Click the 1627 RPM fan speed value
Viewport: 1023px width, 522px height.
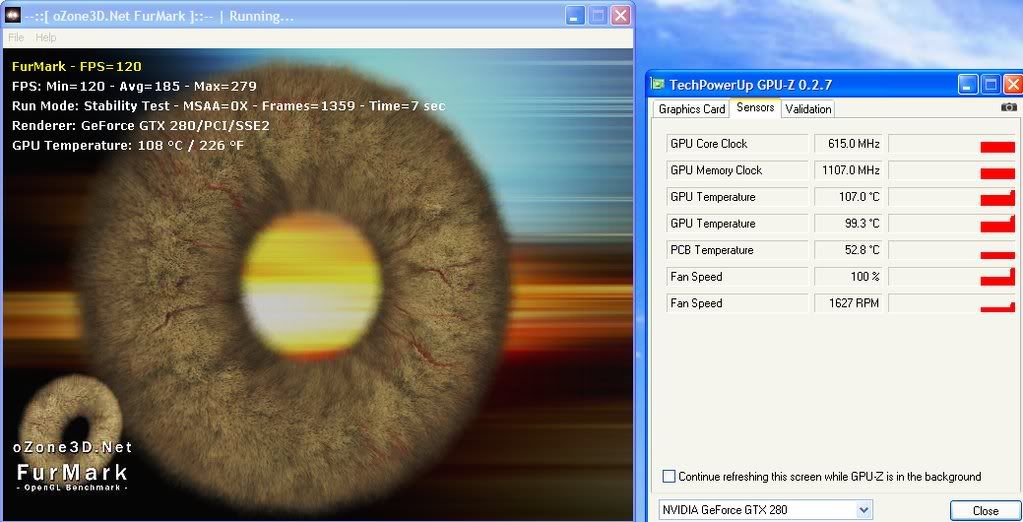pyautogui.click(x=848, y=303)
